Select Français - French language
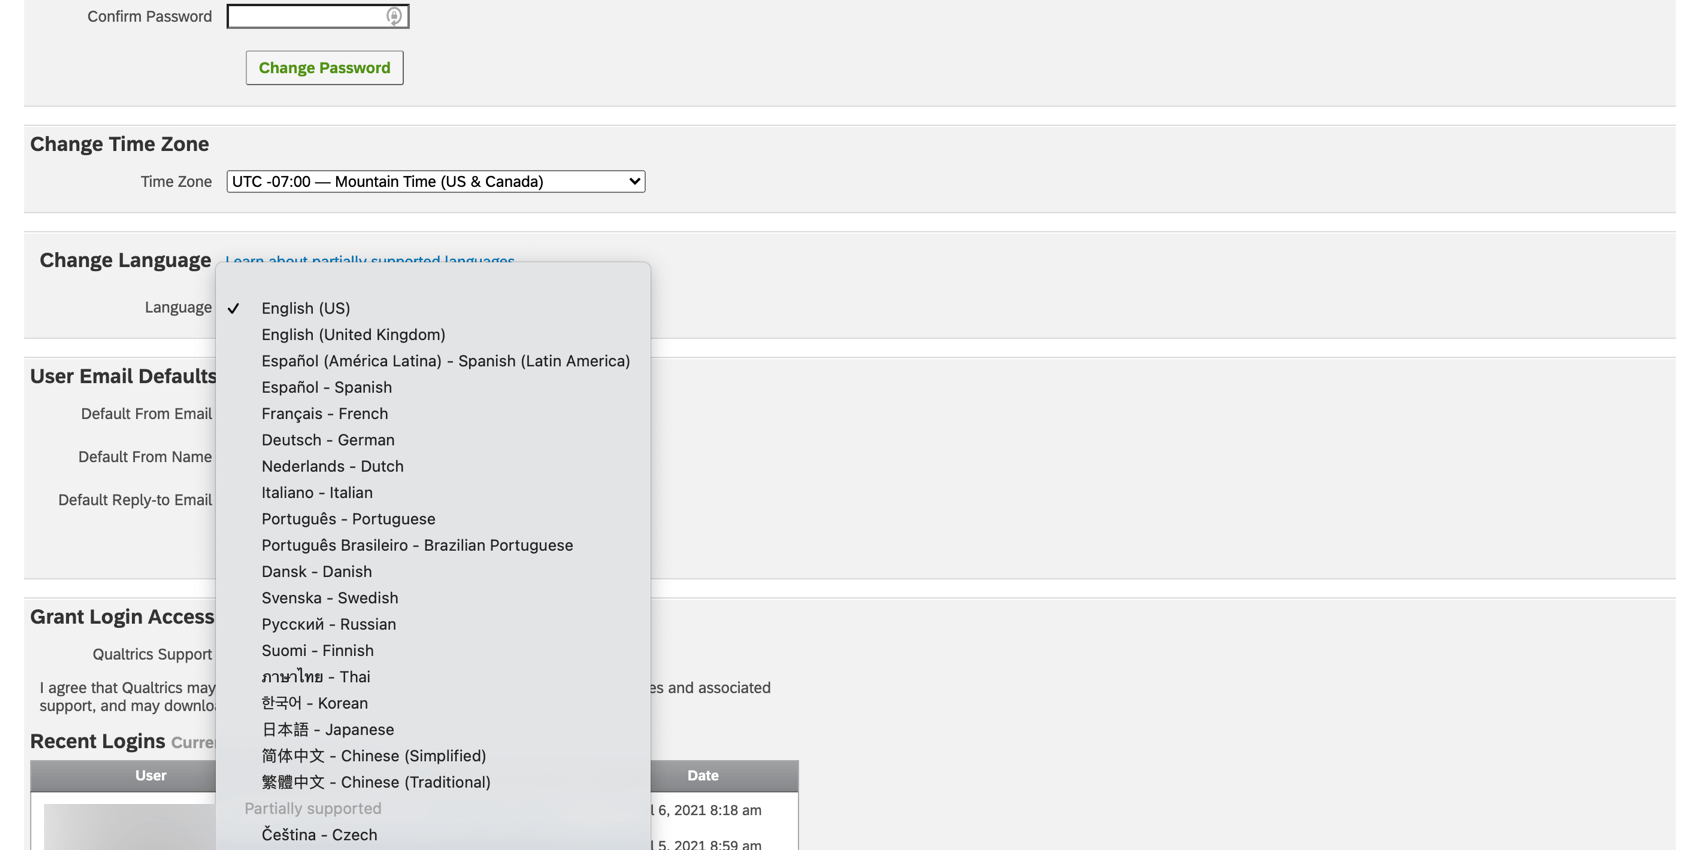The height and width of the screenshot is (850, 1700). [x=324, y=413]
